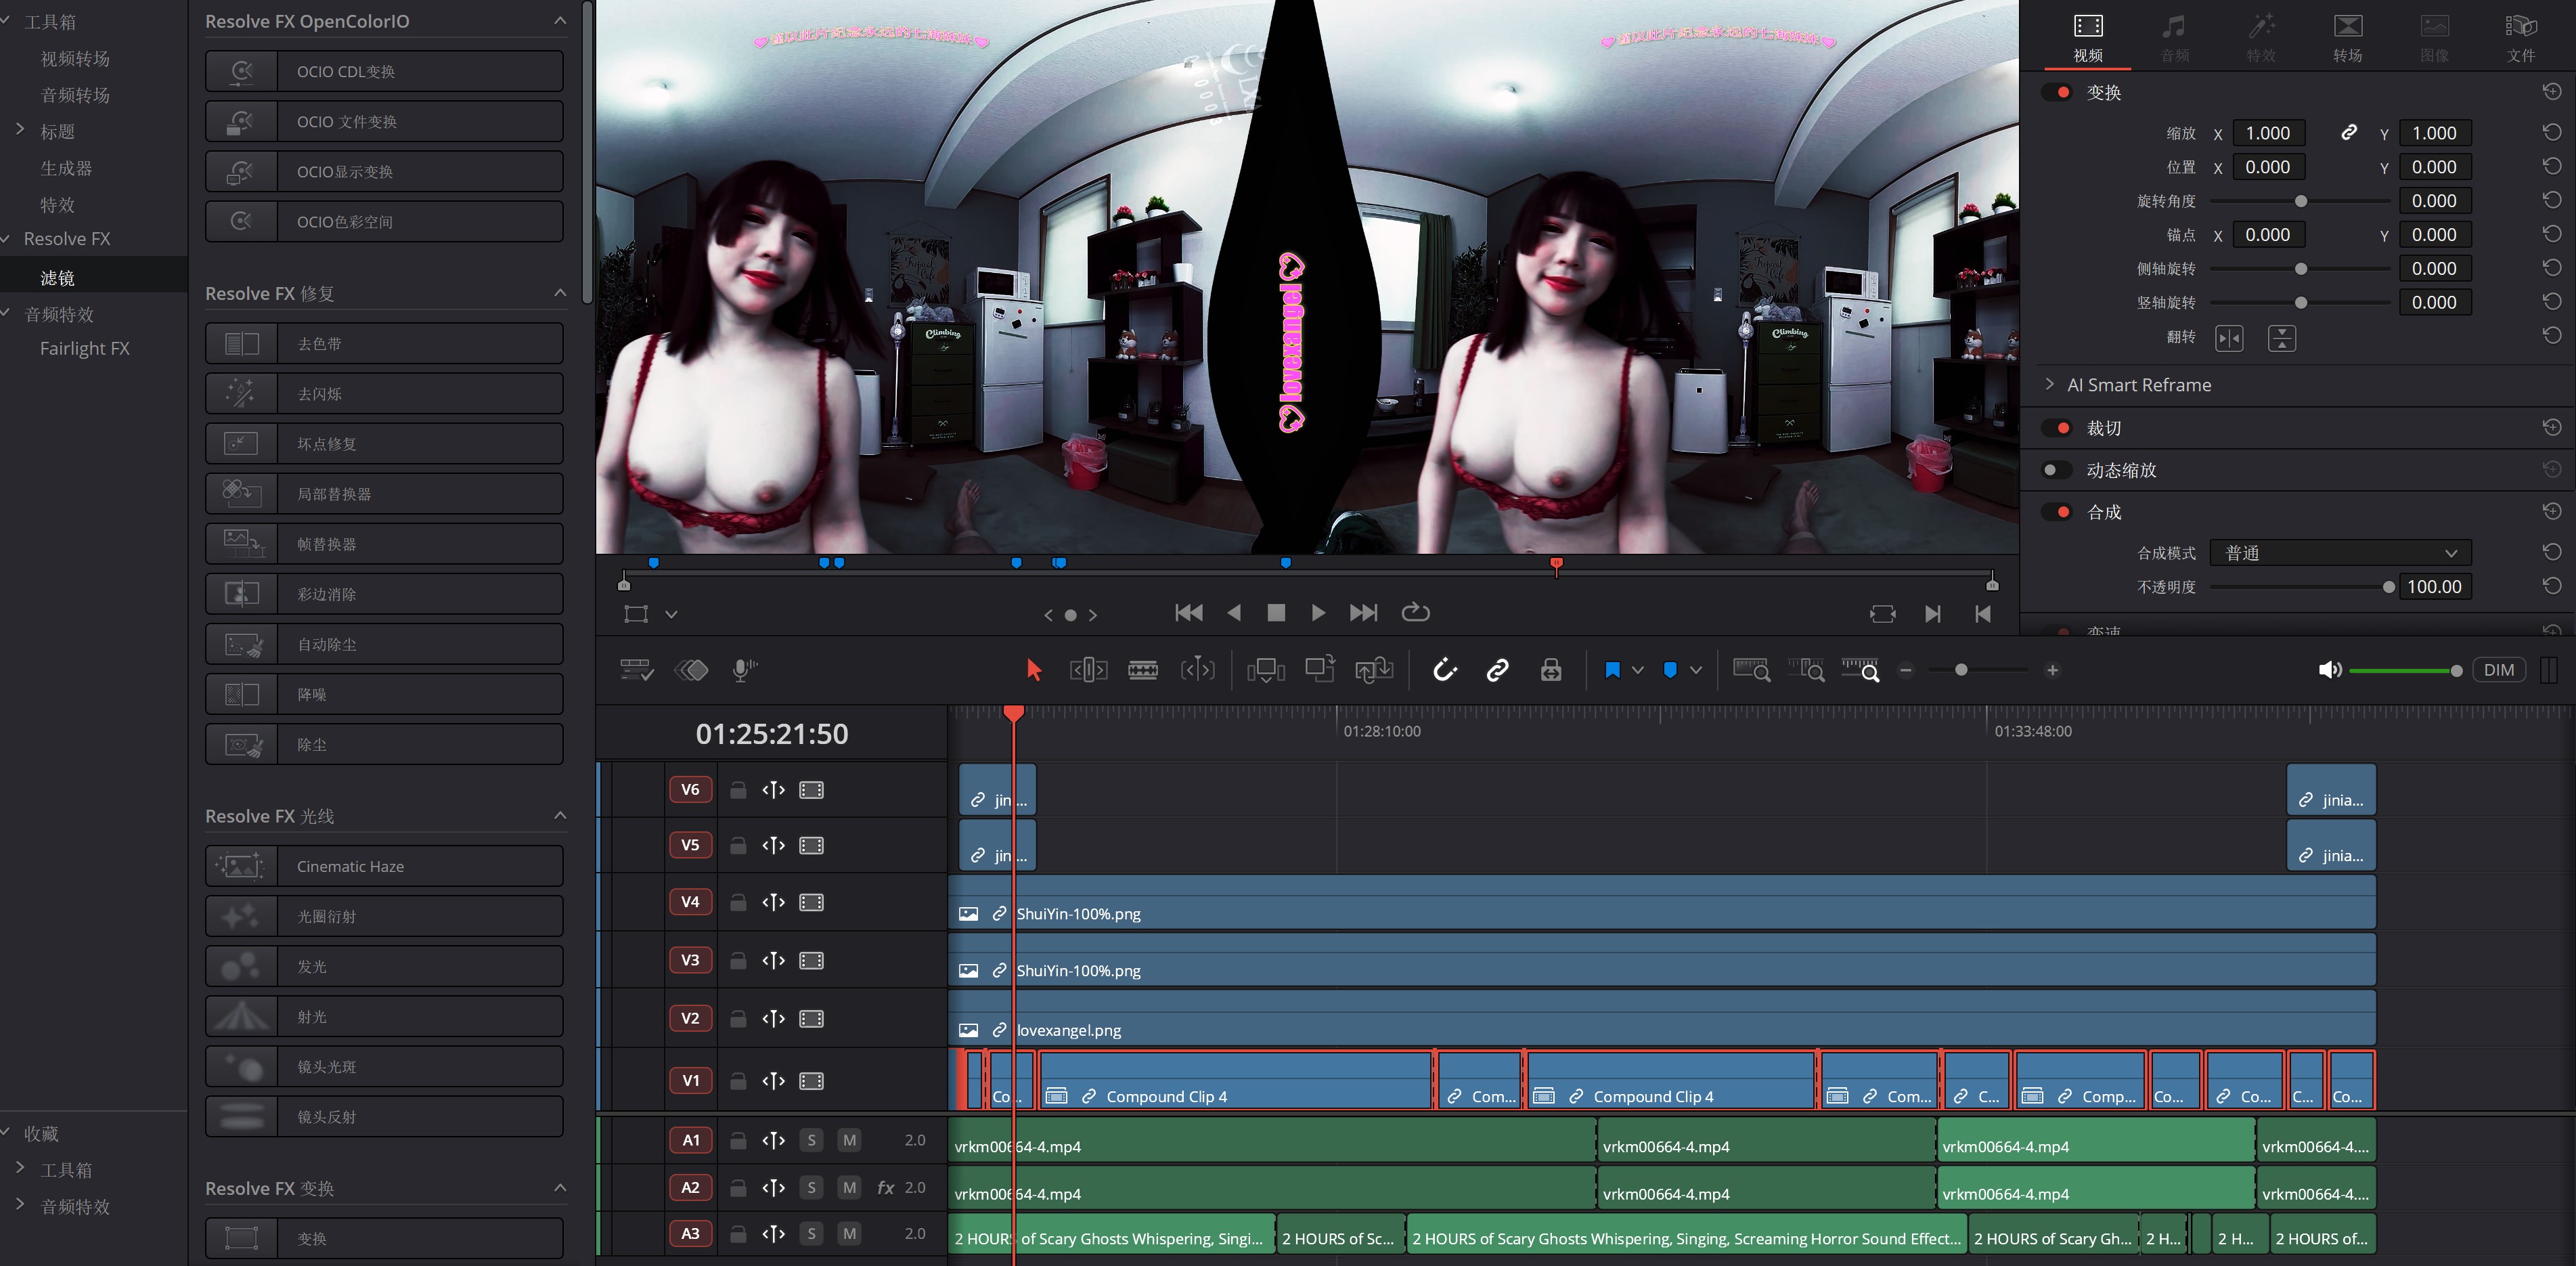Toggle linked selection chain icon
The width and height of the screenshot is (2576, 1266).
click(1497, 670)
